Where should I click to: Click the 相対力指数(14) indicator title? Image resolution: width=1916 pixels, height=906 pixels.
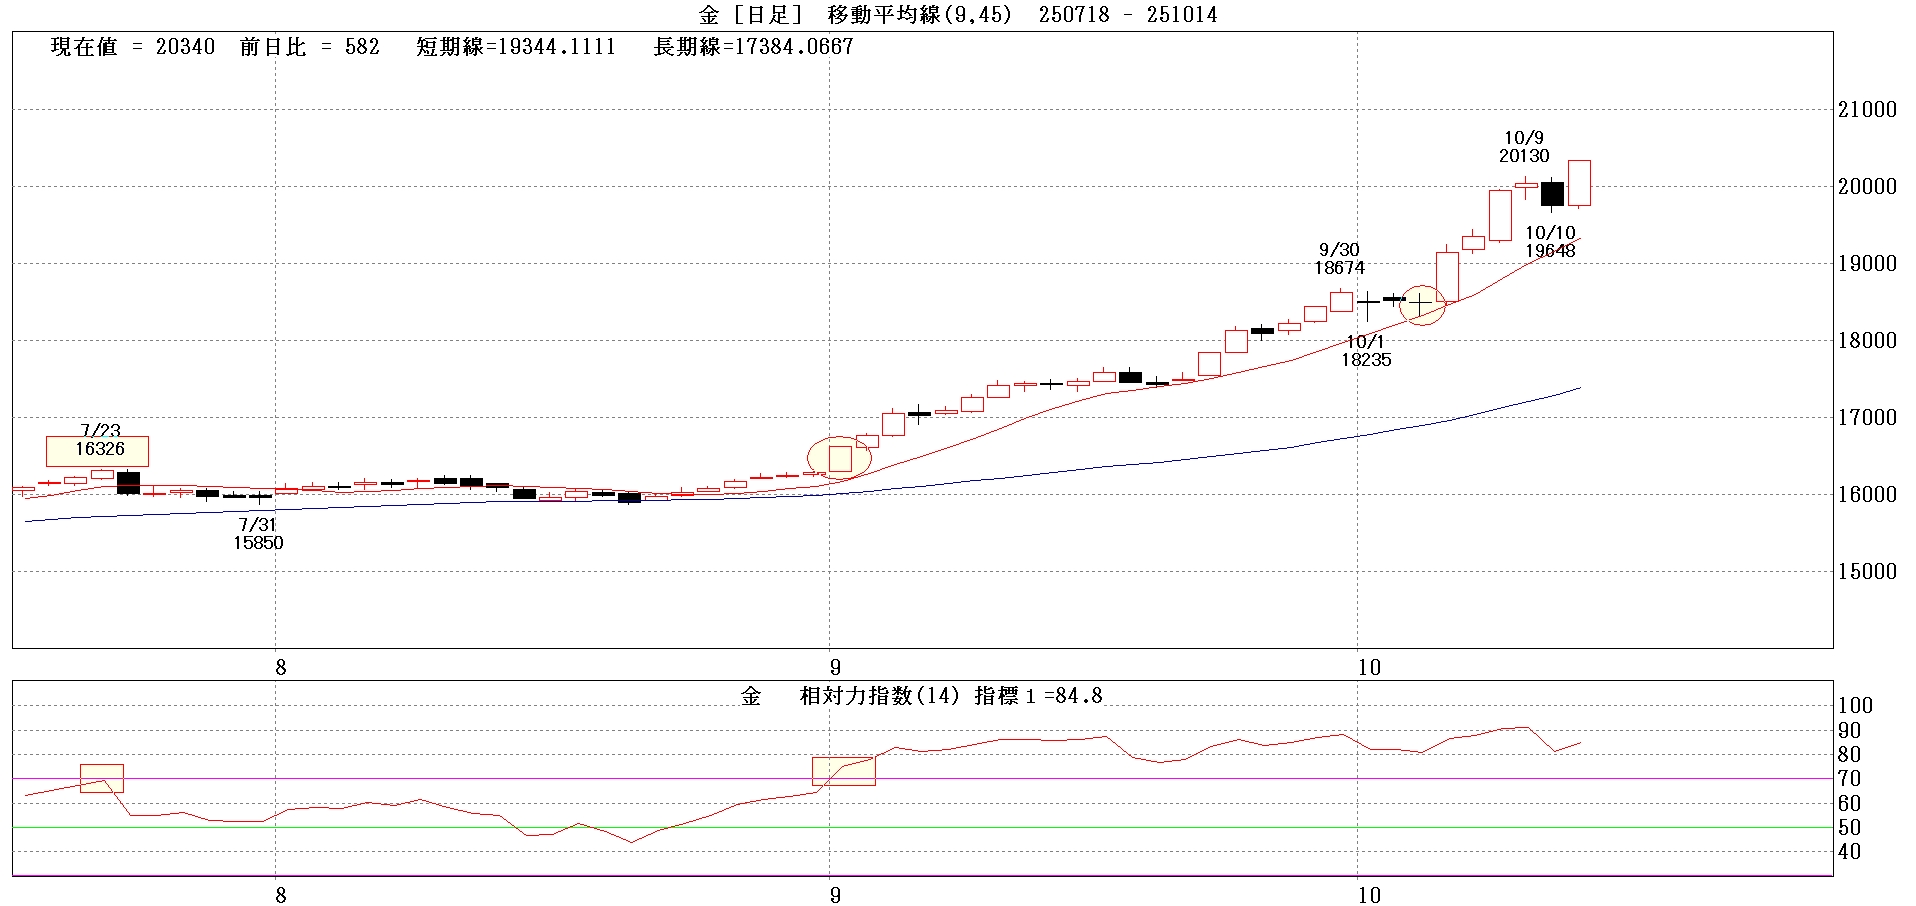[883, 696]
